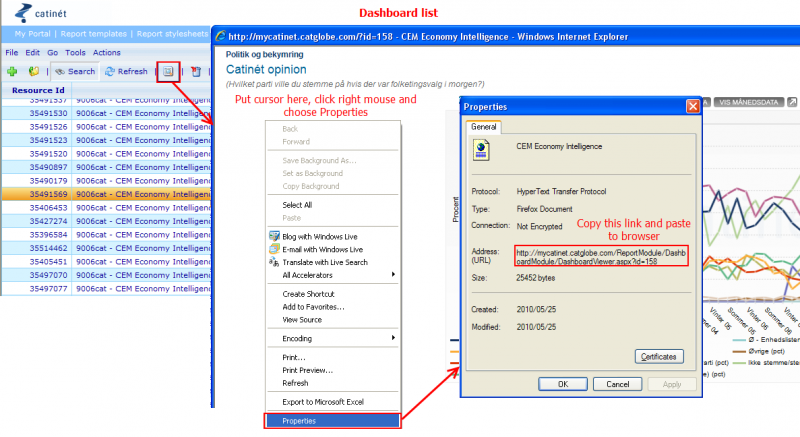
Task: Click the Resource Id column header
Action: click(38, 90)
